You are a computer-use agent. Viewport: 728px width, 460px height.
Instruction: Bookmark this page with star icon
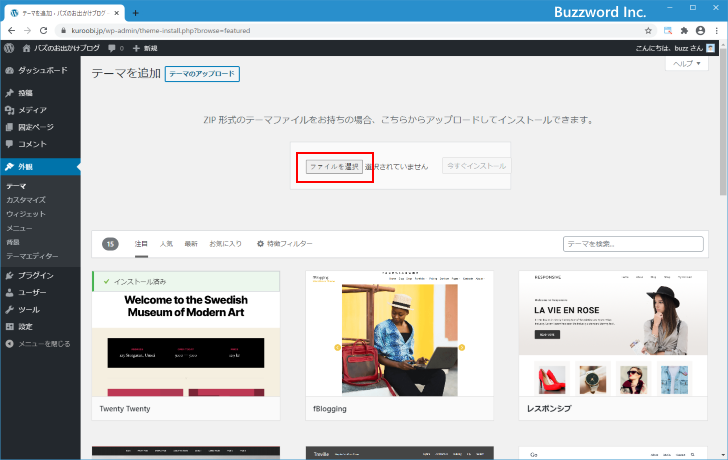tap(648, 31)
